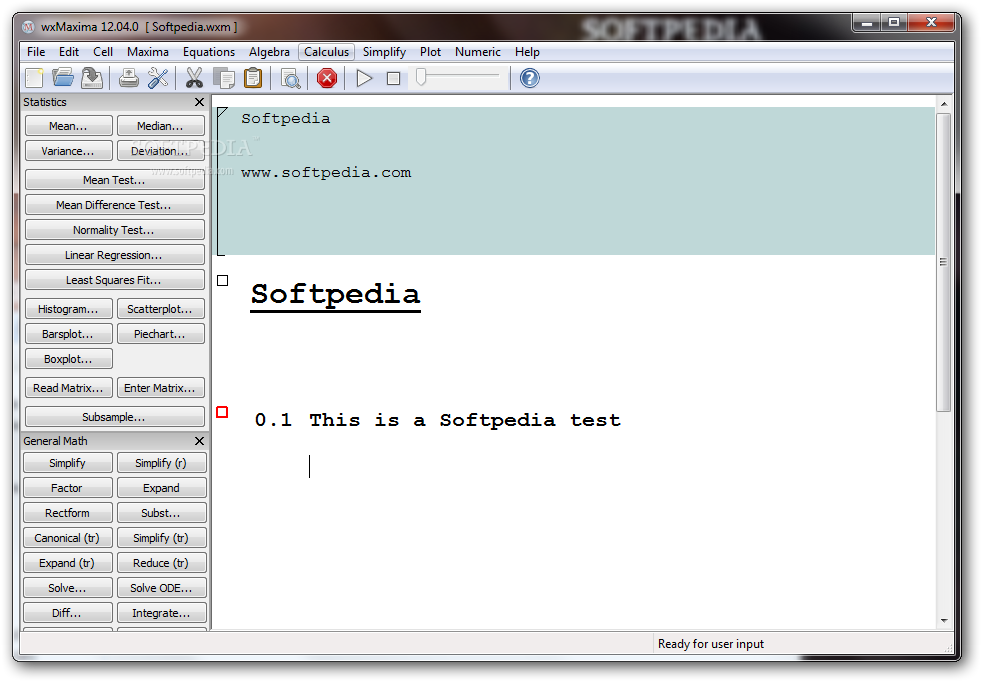Open configuration with the tools icon
The height and width of the screenshot is (682, 982).
pyautogui.click(x=158, y=78)
